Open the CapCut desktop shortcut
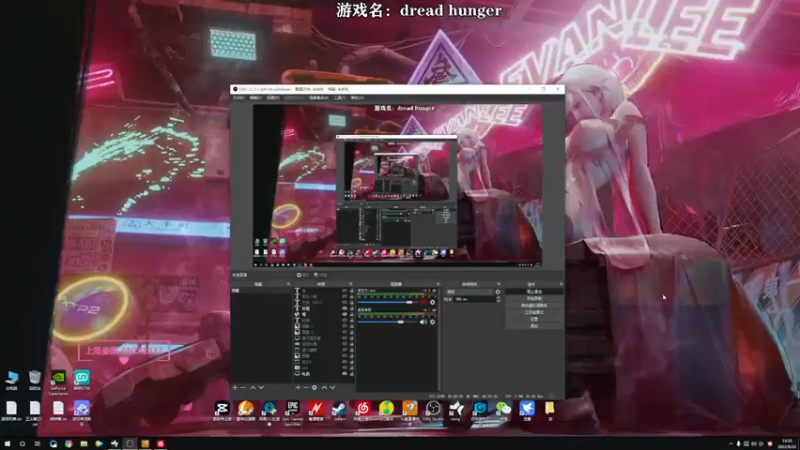 [222, 411]
